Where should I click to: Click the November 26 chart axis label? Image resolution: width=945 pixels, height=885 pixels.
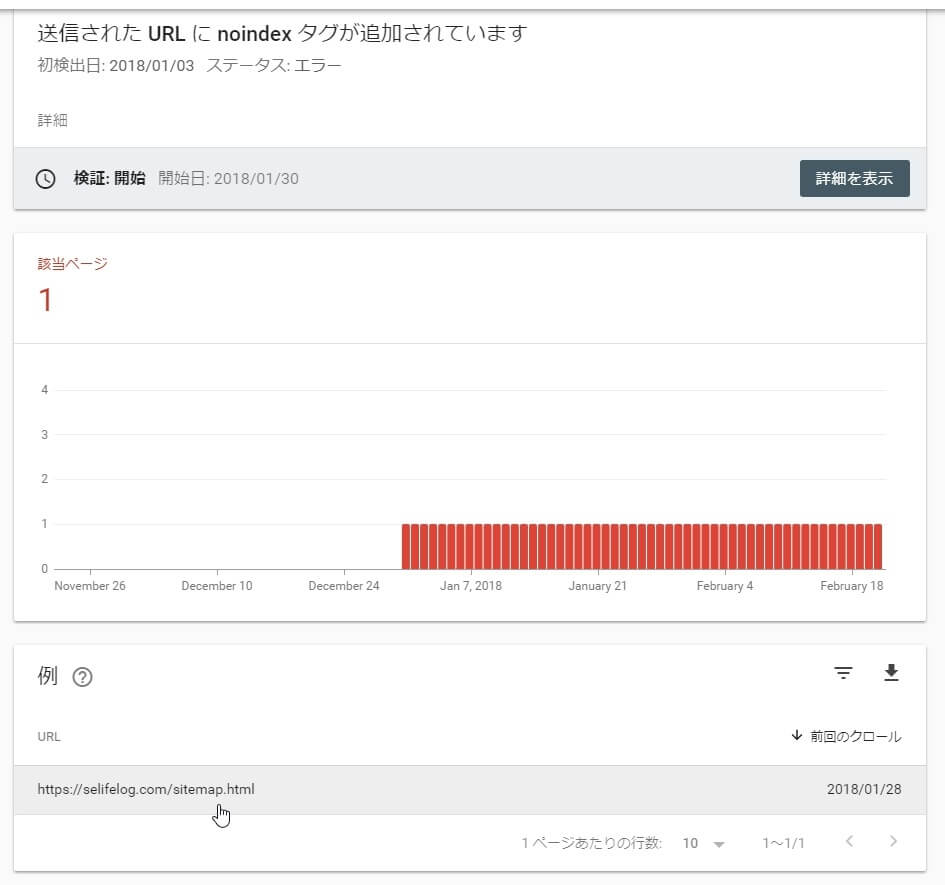[90, 586]
